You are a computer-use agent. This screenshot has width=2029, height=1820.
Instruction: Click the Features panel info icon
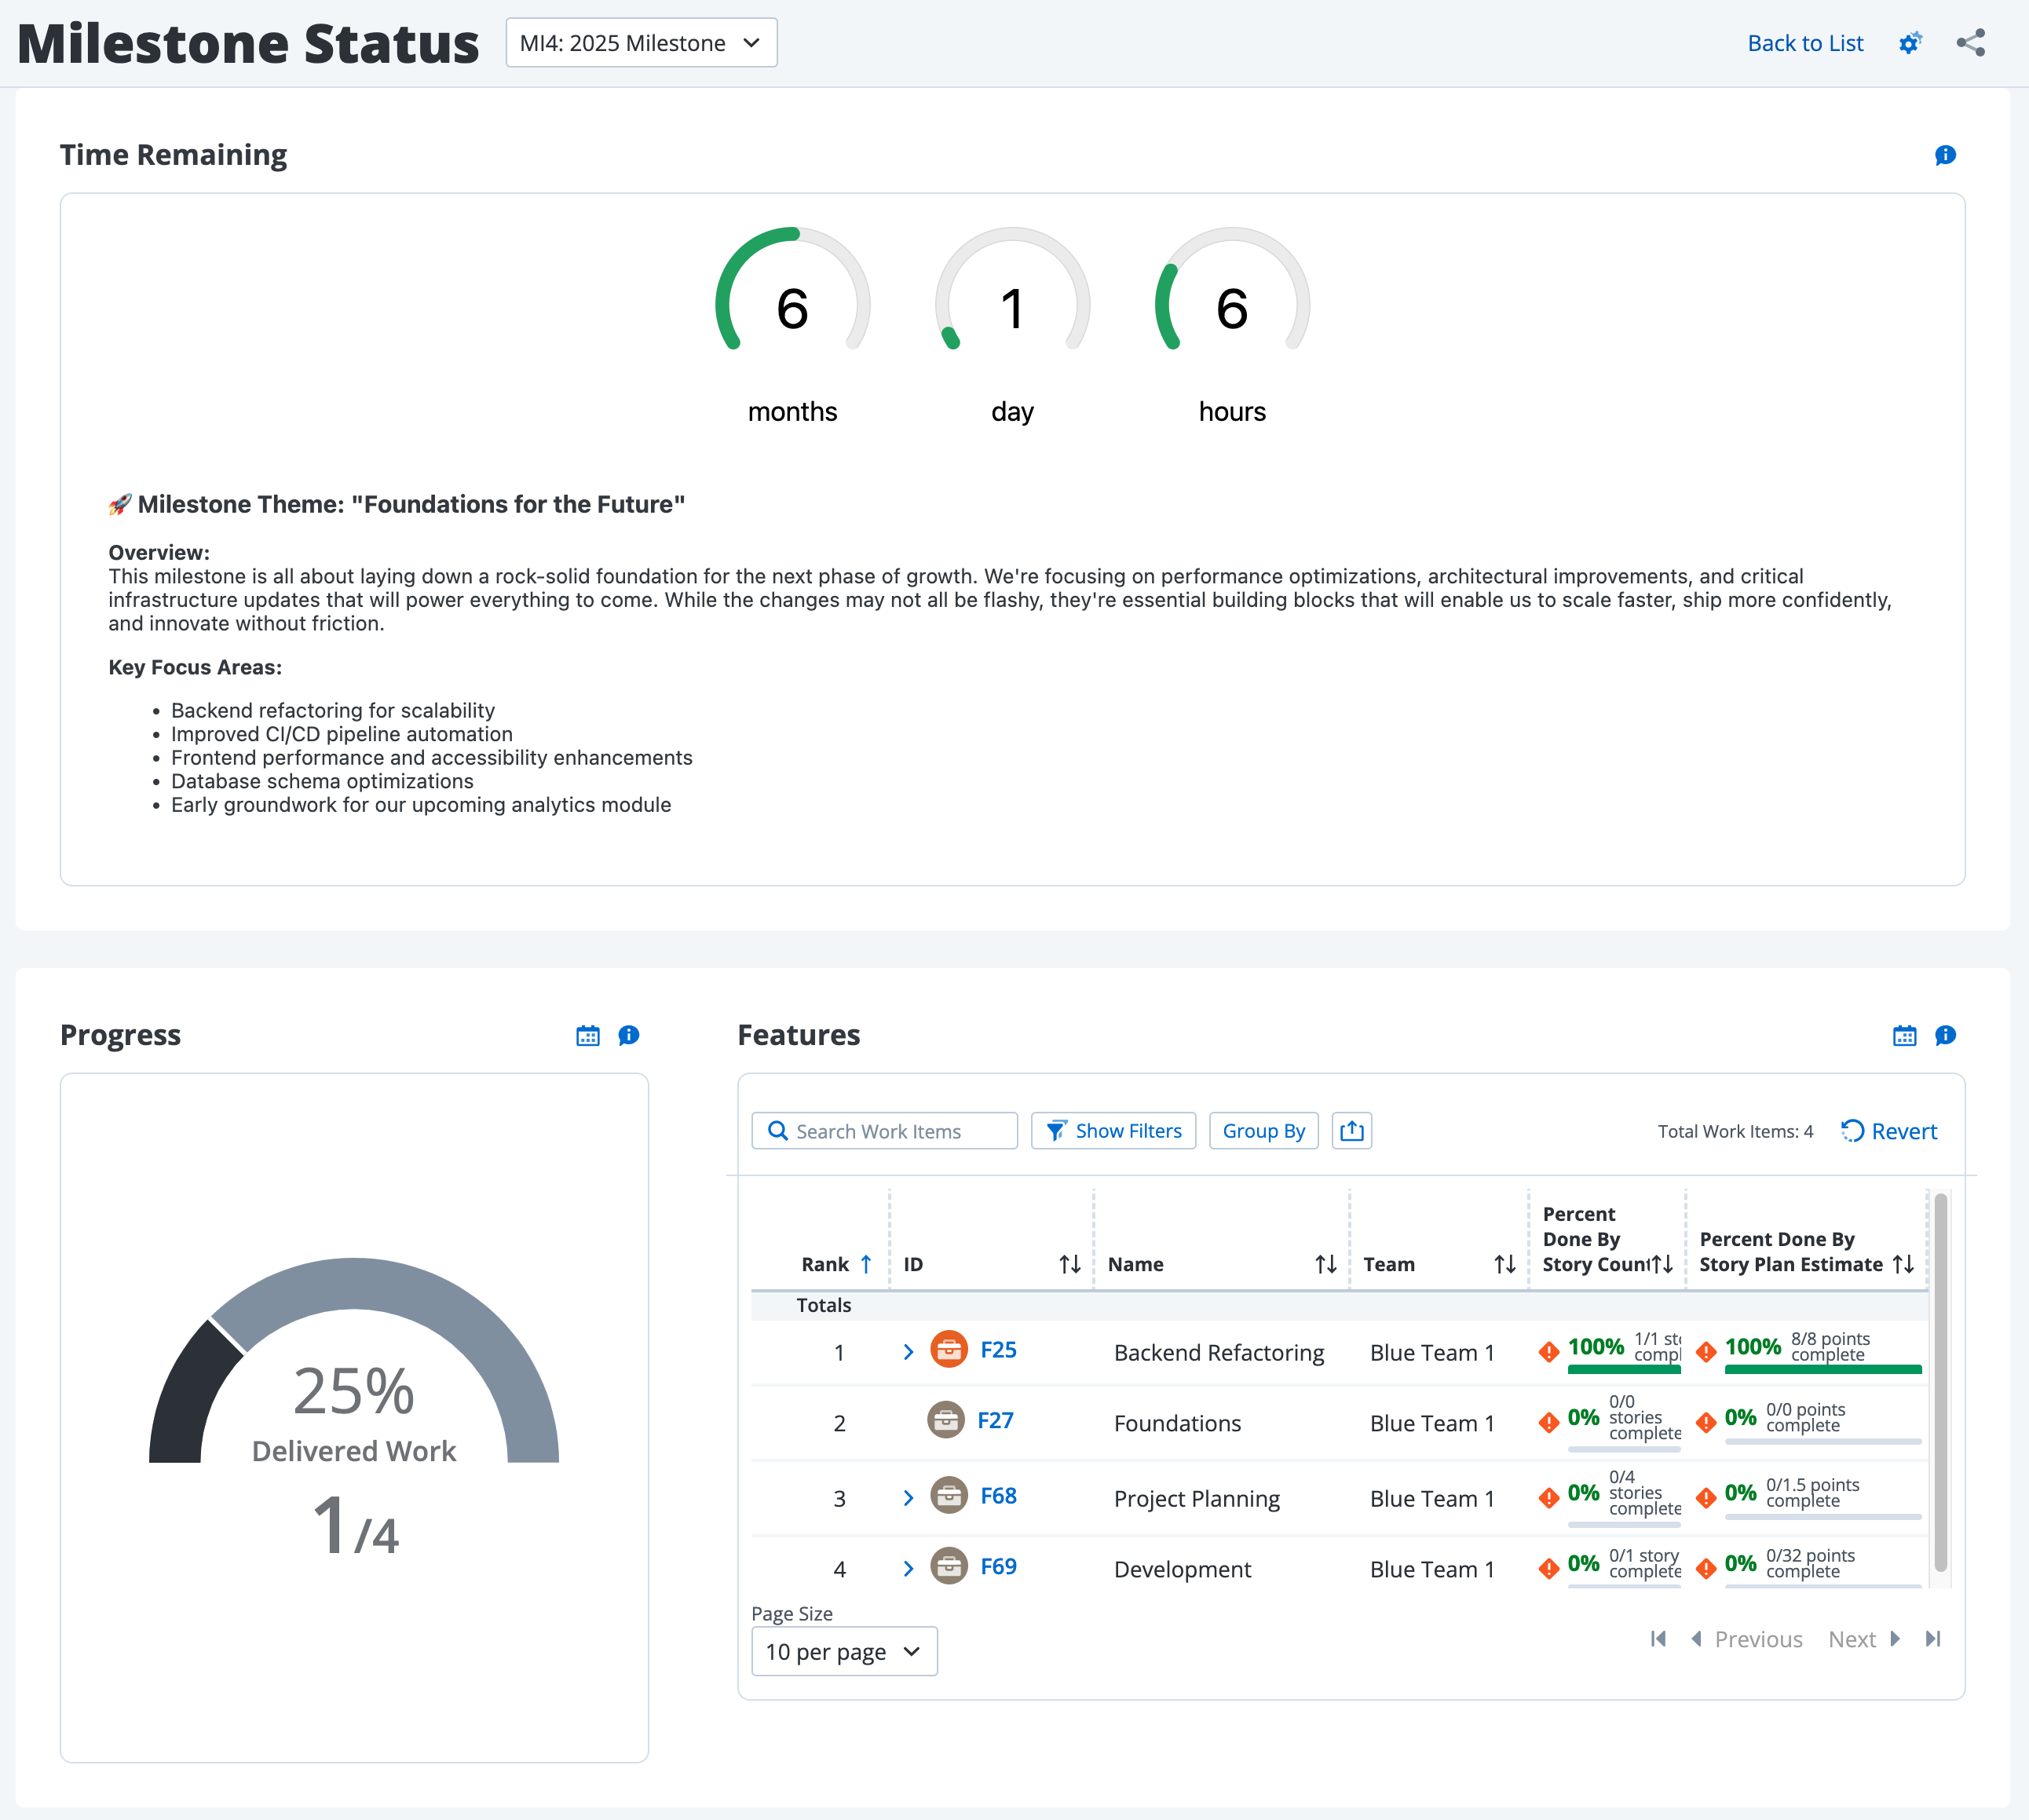click(1945, 1035)
